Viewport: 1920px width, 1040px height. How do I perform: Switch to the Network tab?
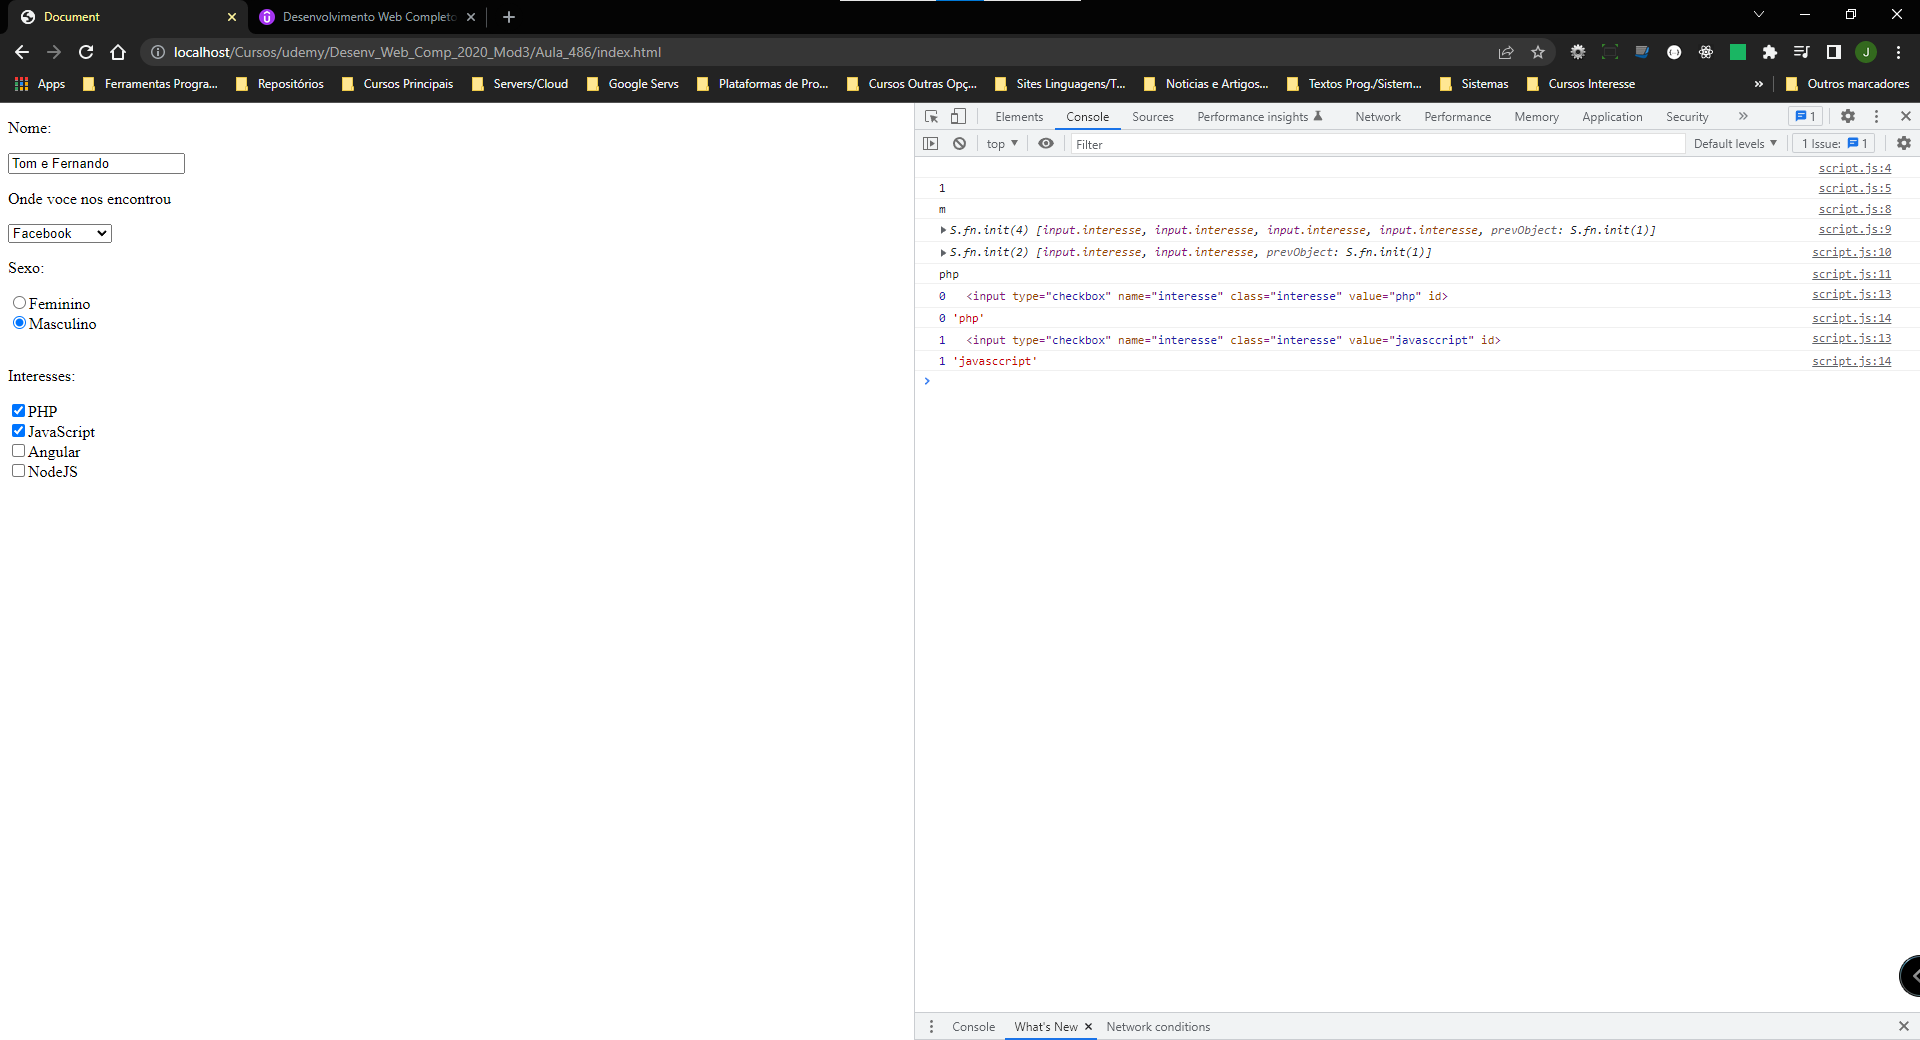point(1378,117)
